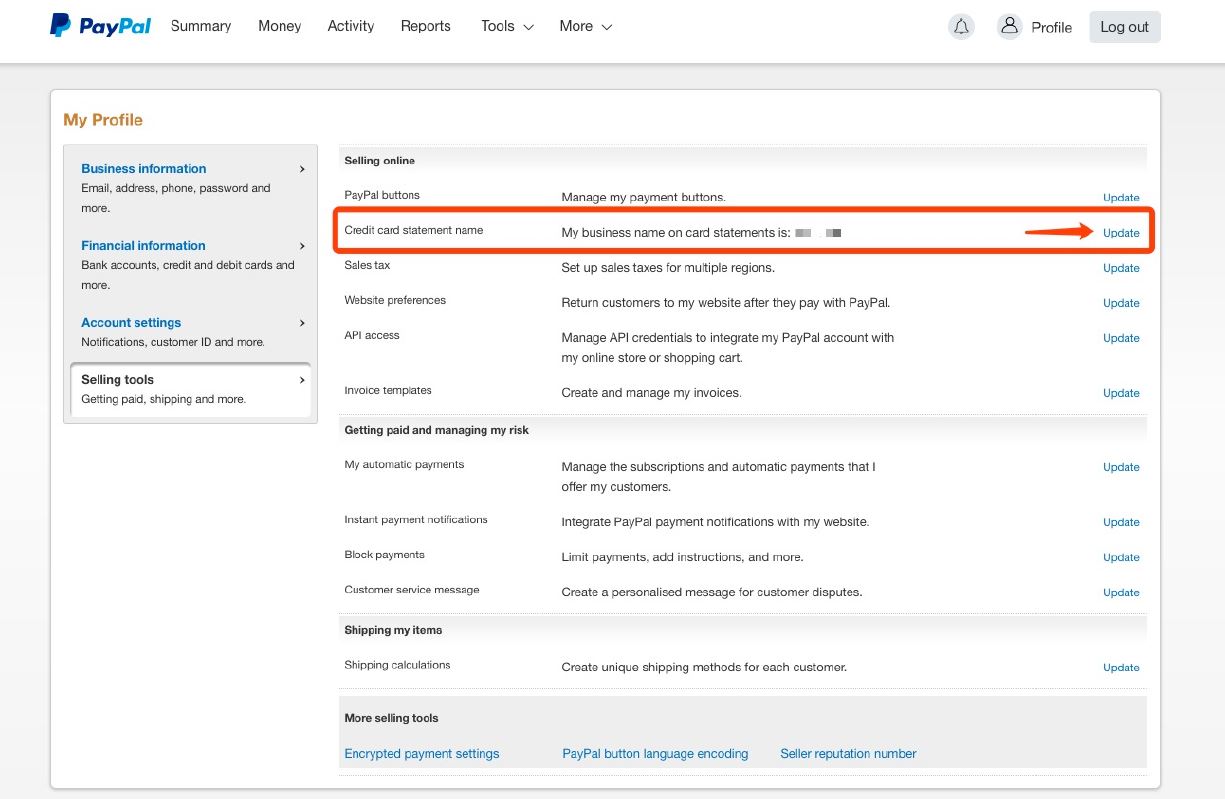Image resolution: width=1225 pixels, height=799 pixels.
Task: Open PayPal button language encoding link
Action: [655, 754]
